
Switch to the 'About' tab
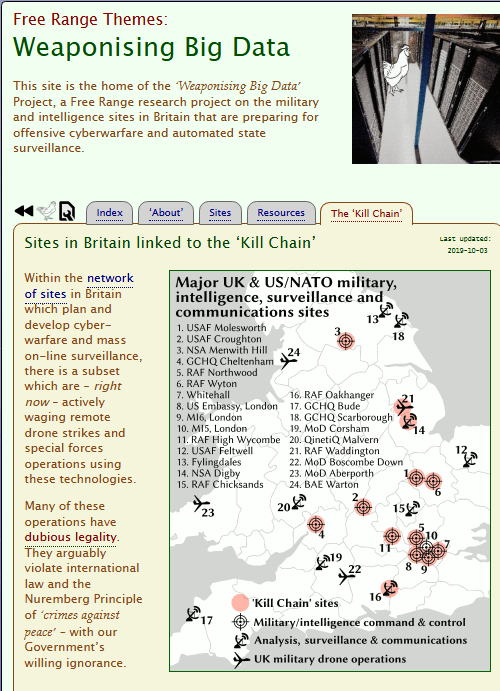coord(166,213)
